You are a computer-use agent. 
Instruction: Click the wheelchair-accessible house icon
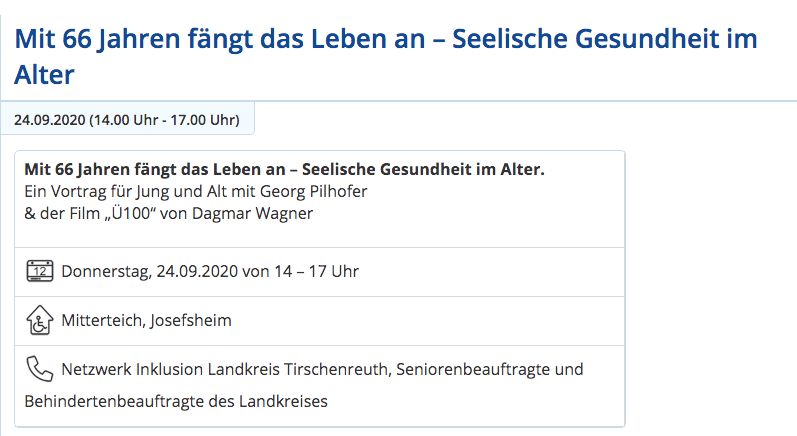click(40, 320)
